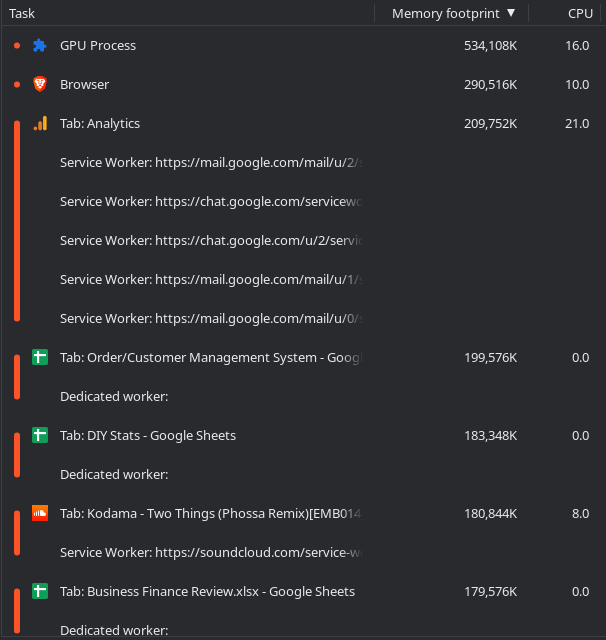Click the sort arrow beside Memory footprint
Image resolution: width=606 pixels, height=640 pixels.
pyautogui.click(x=511, y=13)
